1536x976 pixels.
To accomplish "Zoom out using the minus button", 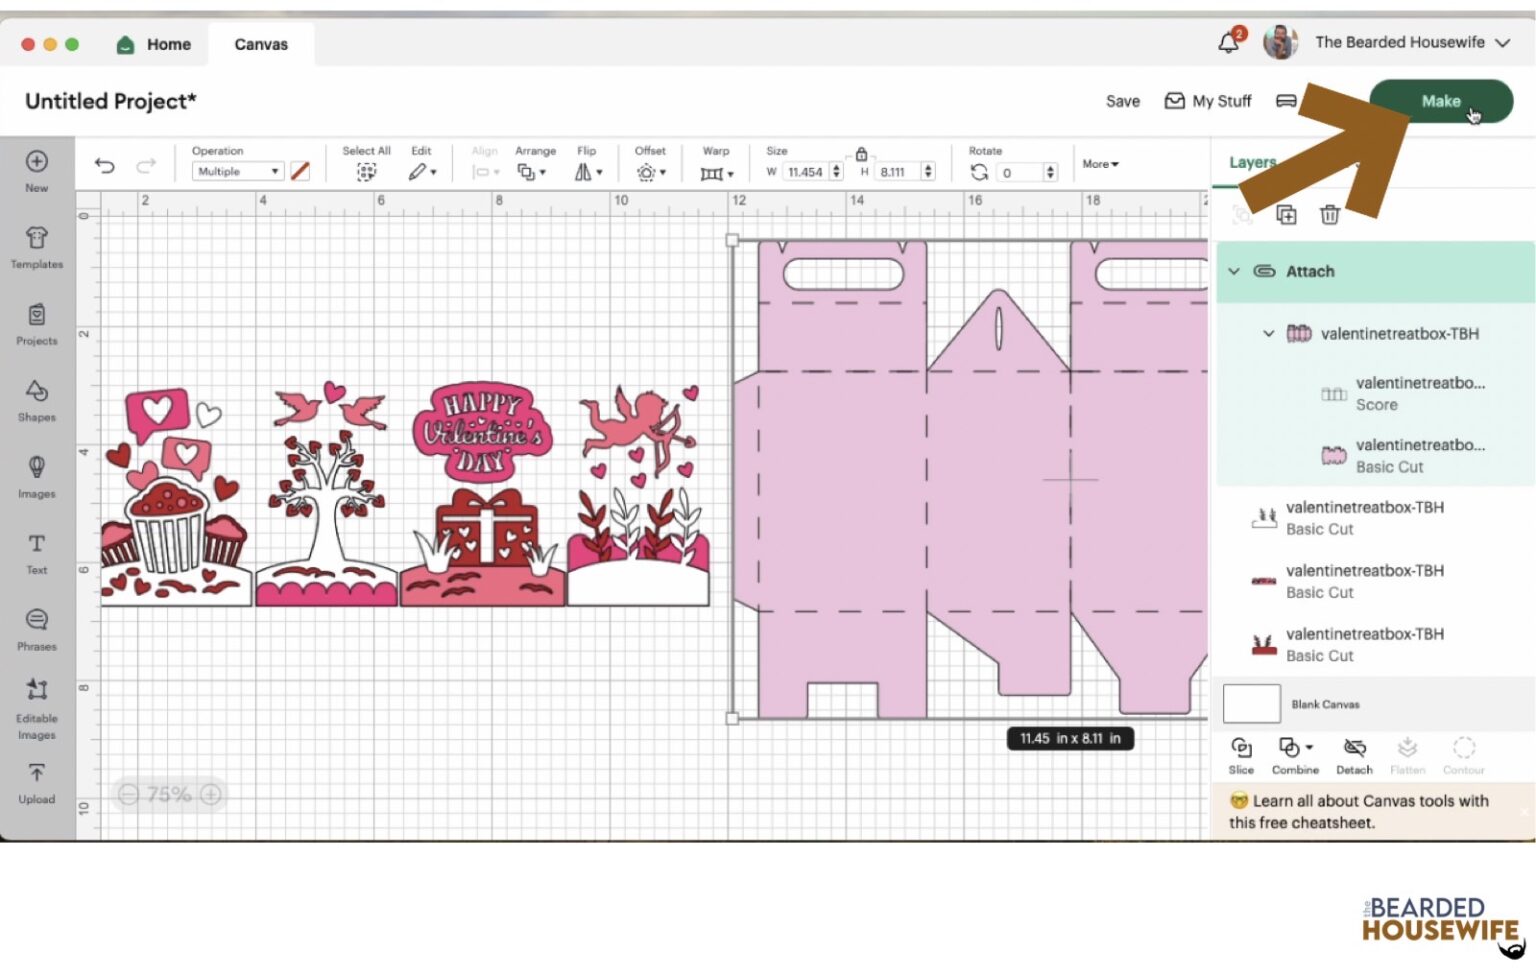I will tap(129, 795).
